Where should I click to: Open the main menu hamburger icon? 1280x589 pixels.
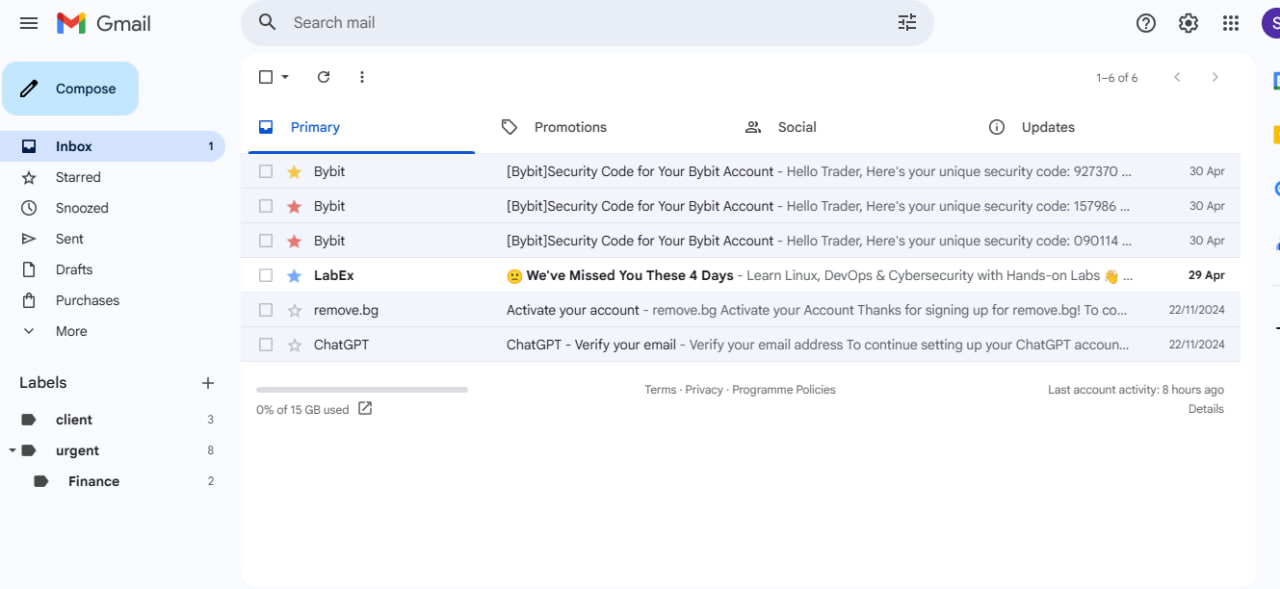[29, 23]
